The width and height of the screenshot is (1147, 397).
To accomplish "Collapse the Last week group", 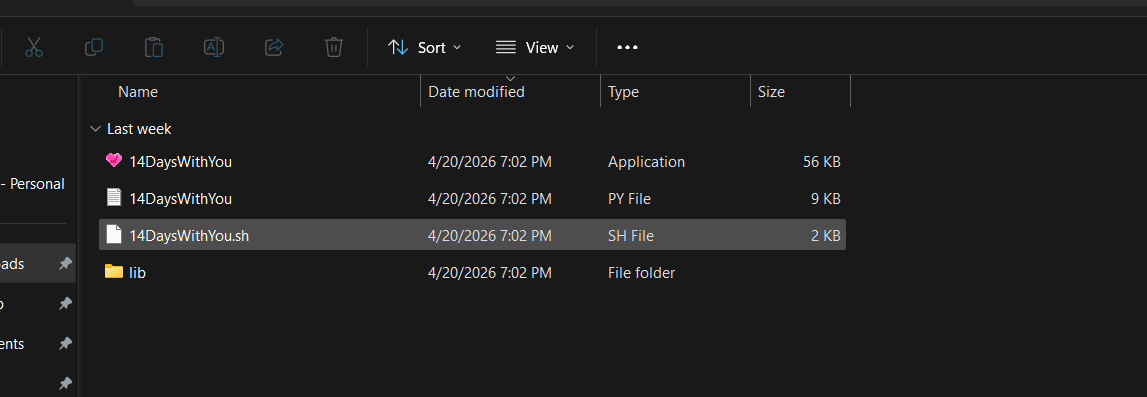I will point(95,129).
